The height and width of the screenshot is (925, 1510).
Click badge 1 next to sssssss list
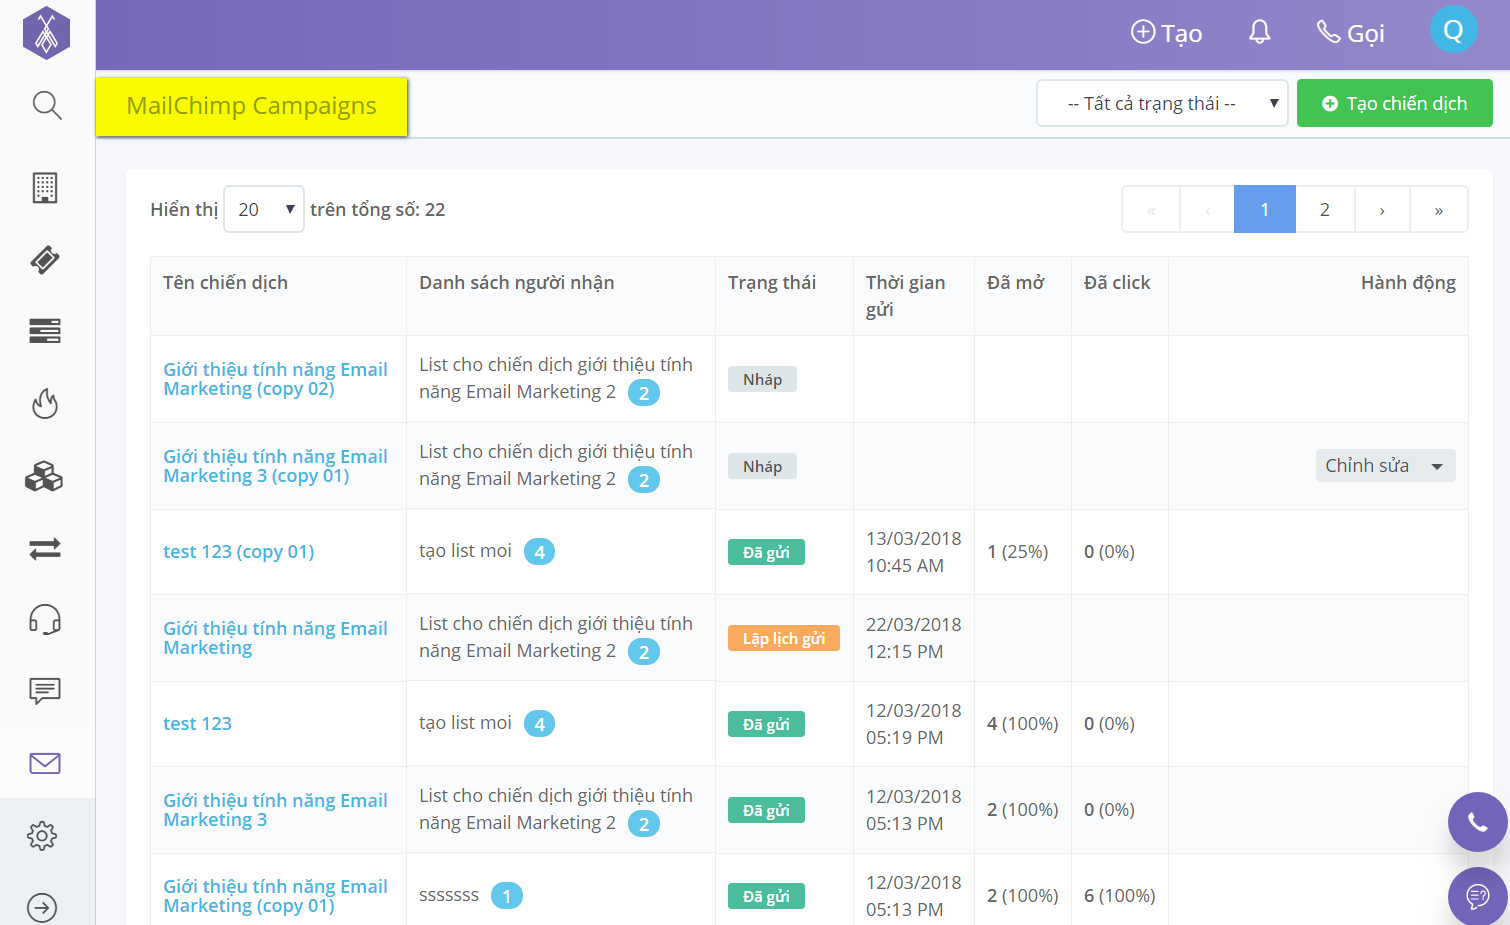tap(507, 896)
